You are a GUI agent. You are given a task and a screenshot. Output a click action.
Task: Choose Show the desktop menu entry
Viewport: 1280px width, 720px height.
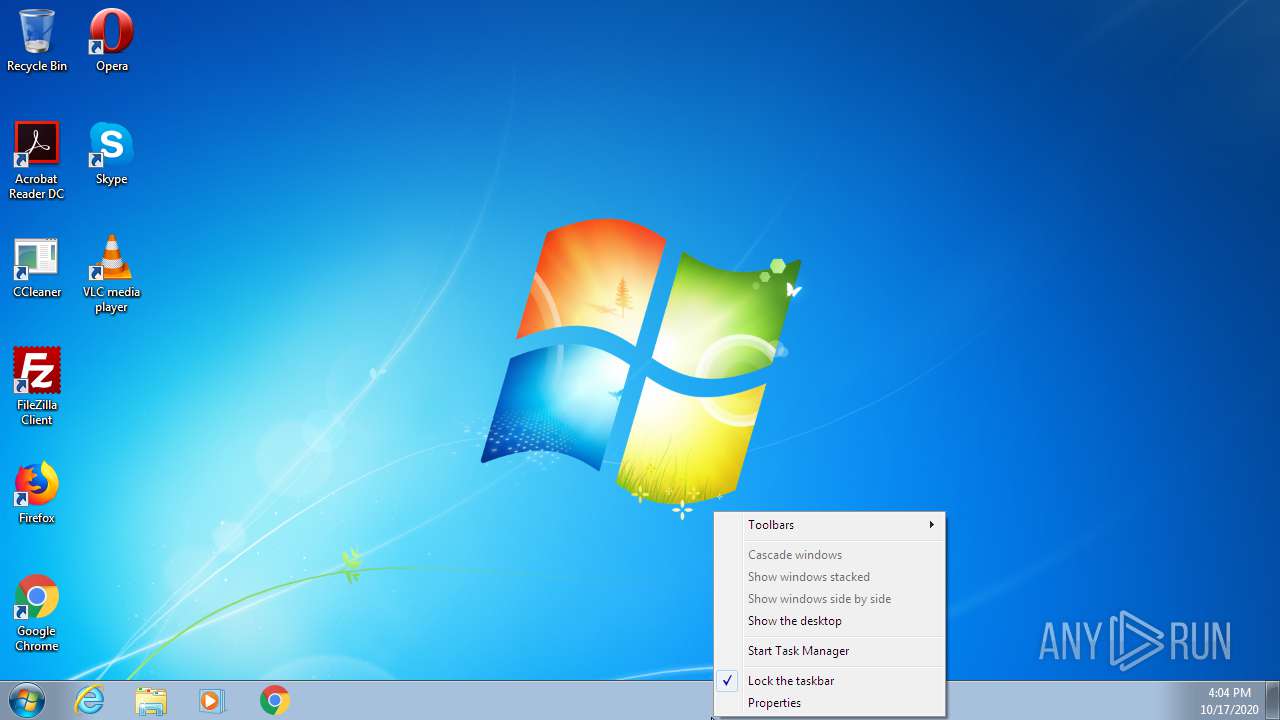[830, 621]
